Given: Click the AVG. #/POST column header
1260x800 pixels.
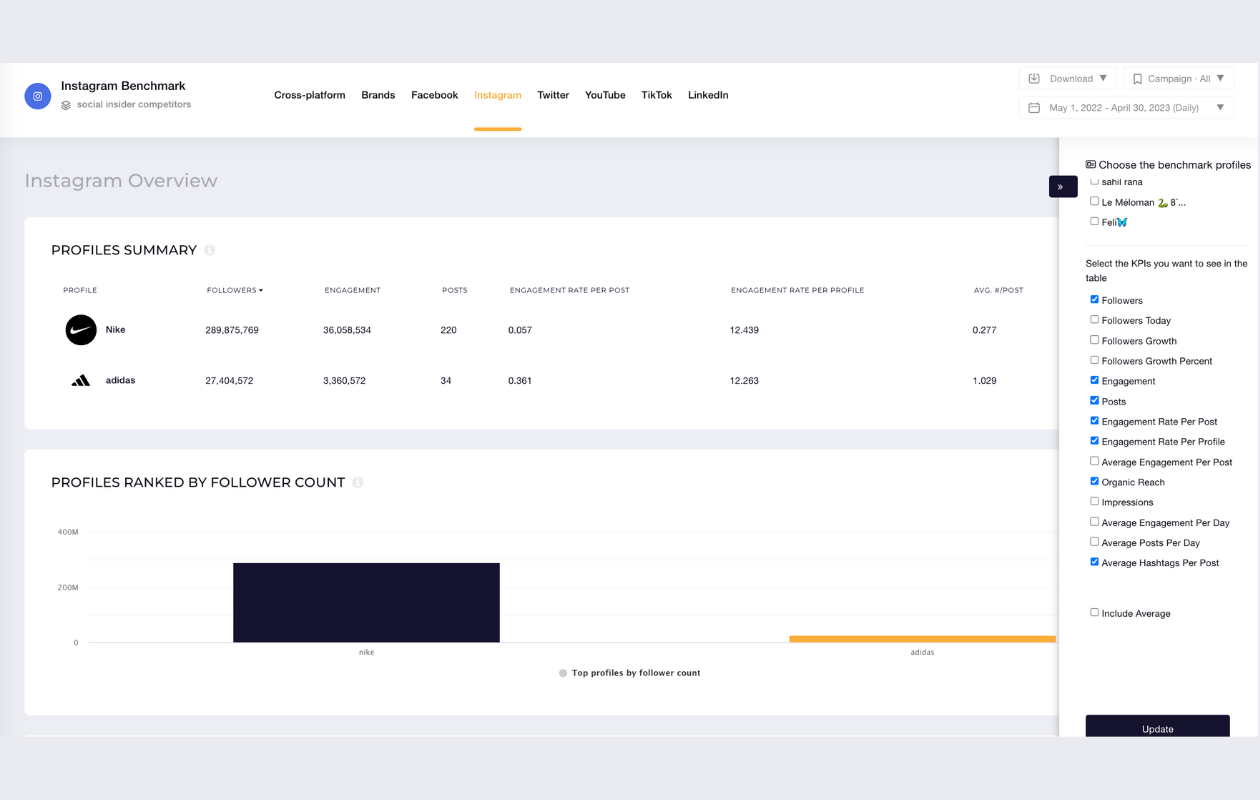Looking at the screenshot, I should tap(998, 290).
